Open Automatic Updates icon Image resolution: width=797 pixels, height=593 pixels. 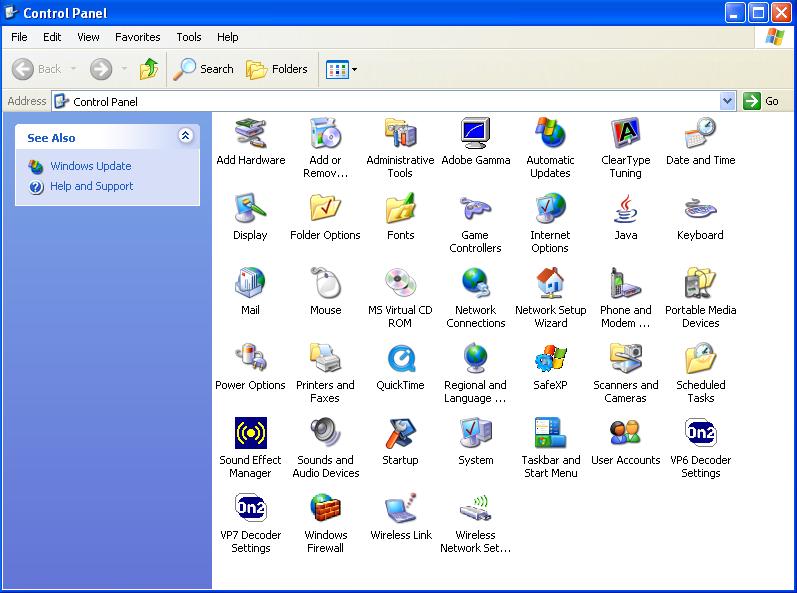(x=550, y=134)
